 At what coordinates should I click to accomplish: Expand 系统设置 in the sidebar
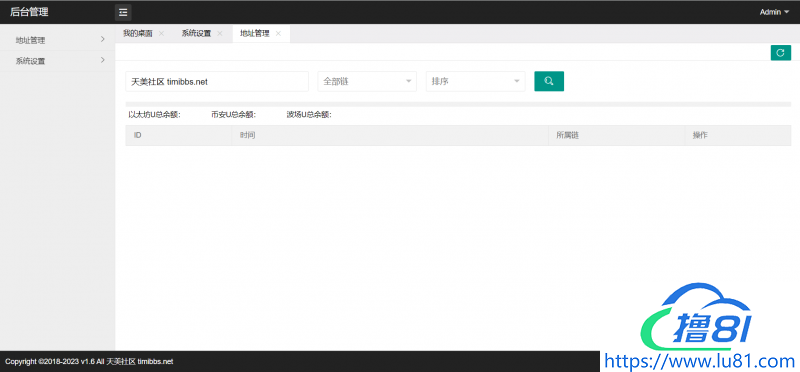(x=58, y=61)
